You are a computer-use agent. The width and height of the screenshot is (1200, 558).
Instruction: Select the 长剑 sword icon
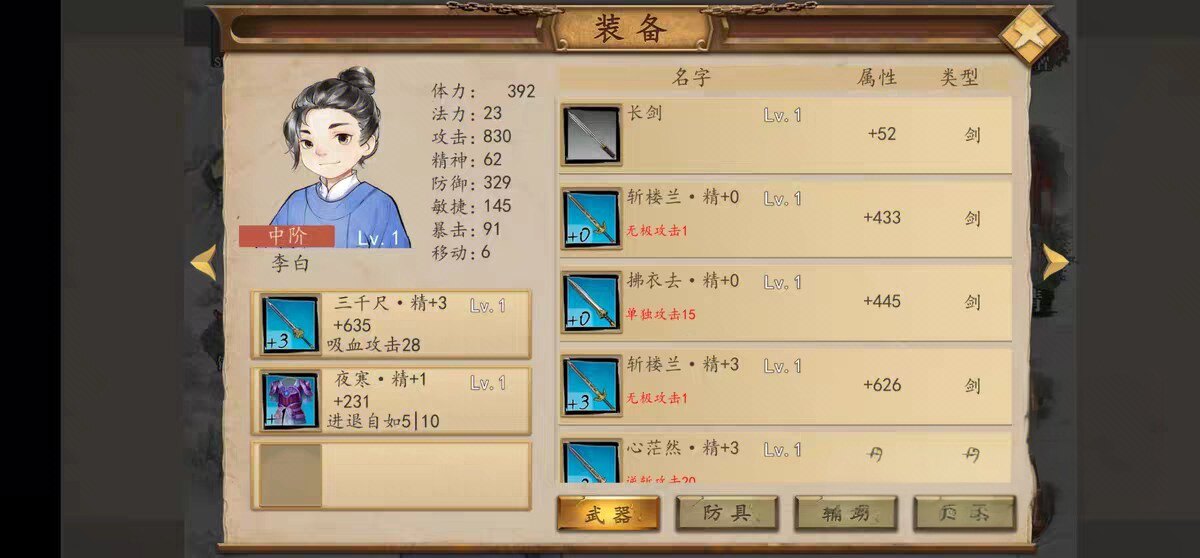pyautogui.click(x=592, y=135)
